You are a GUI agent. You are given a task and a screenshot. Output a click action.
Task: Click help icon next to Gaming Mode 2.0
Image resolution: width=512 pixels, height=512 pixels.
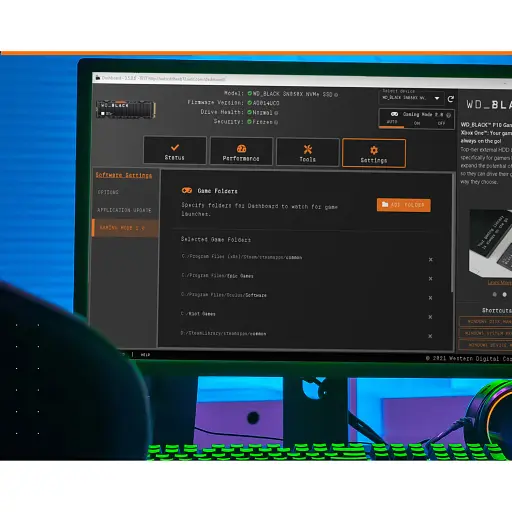(x=449, y=115)
